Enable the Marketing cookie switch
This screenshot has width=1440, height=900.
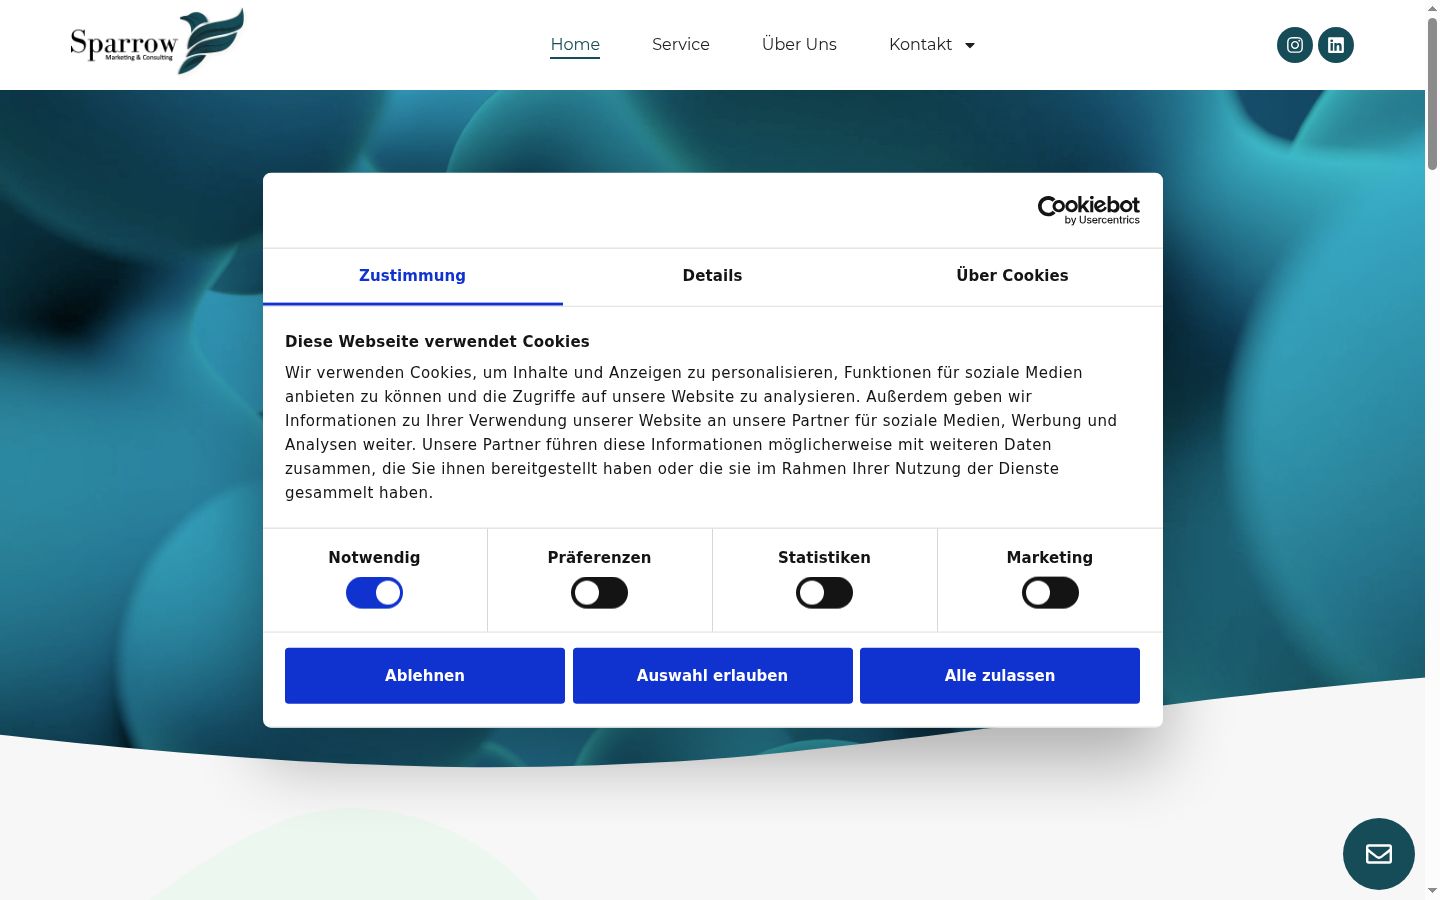1050,593
